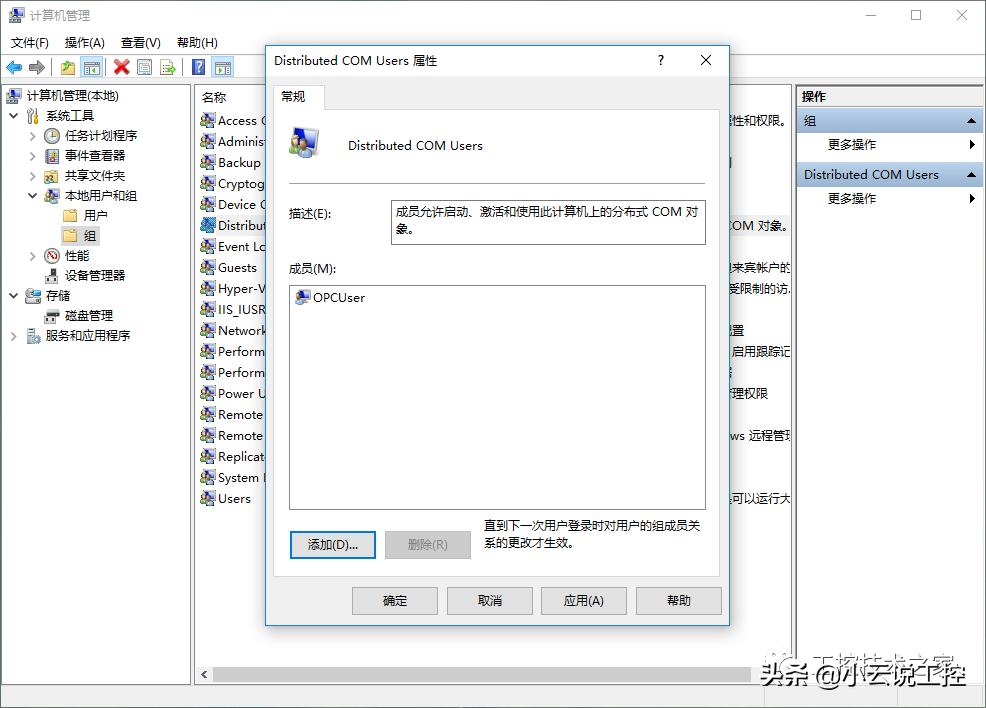Switch to the 常规 tab in the dialog
986x708 pixels.
click(x=295, y=97)
